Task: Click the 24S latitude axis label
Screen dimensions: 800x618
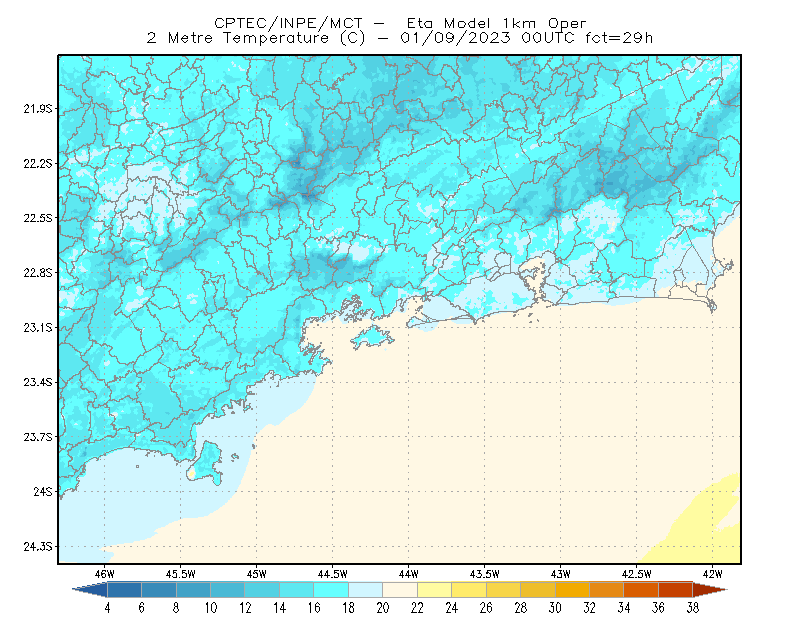Action: click(x=42, y=491)
